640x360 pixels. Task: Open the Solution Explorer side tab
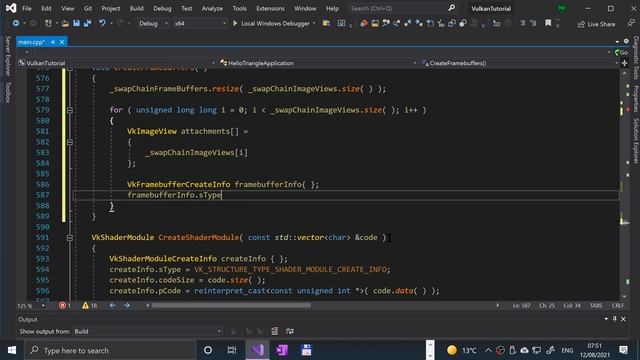(636, 141)
